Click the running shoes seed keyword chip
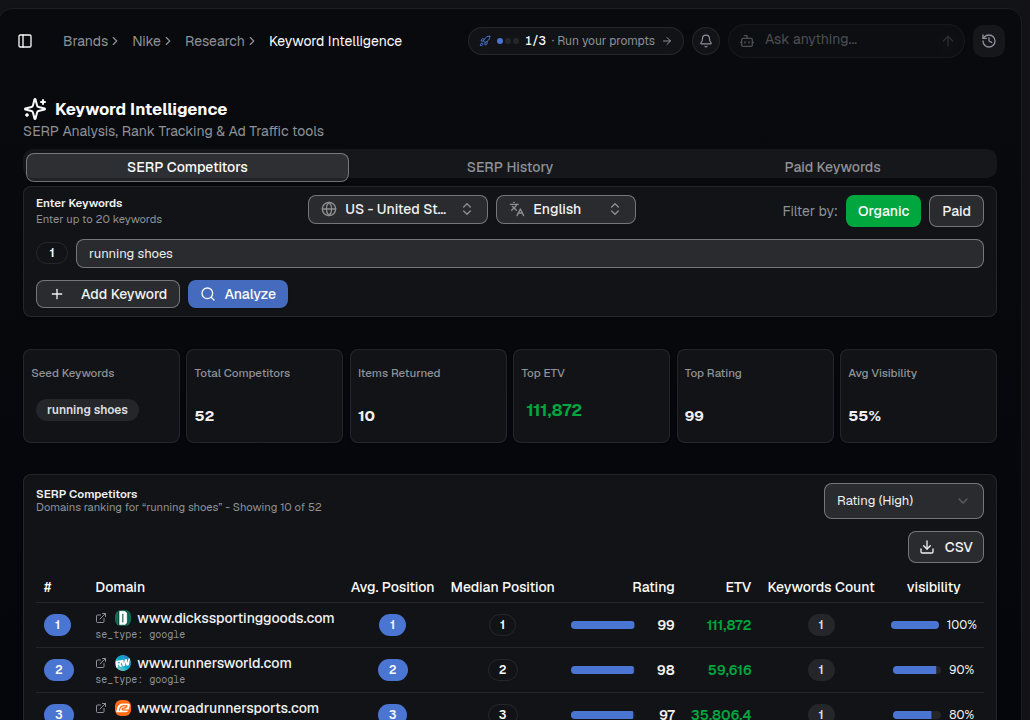Image resolution: width=1030 pixels, height=720 pixels. point(87,410)
